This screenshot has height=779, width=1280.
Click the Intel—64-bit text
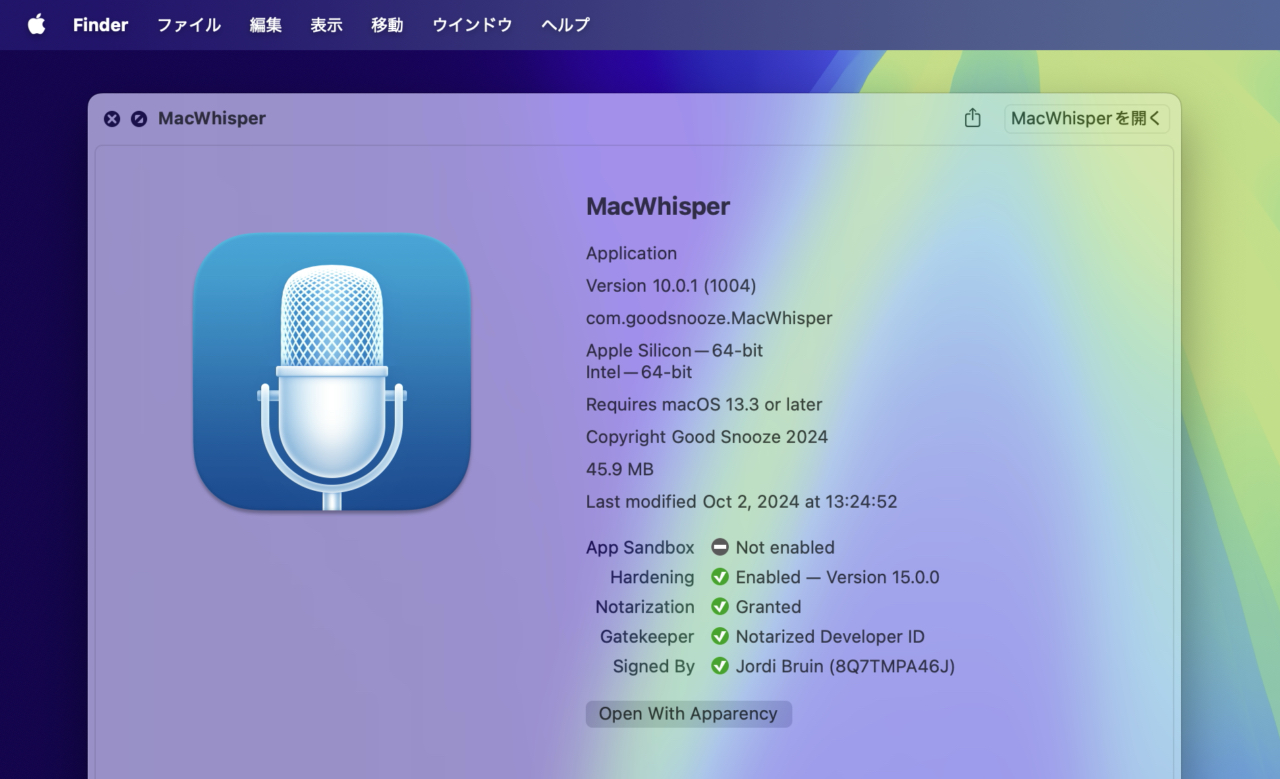pyautogui.click(x=639, y=372)
